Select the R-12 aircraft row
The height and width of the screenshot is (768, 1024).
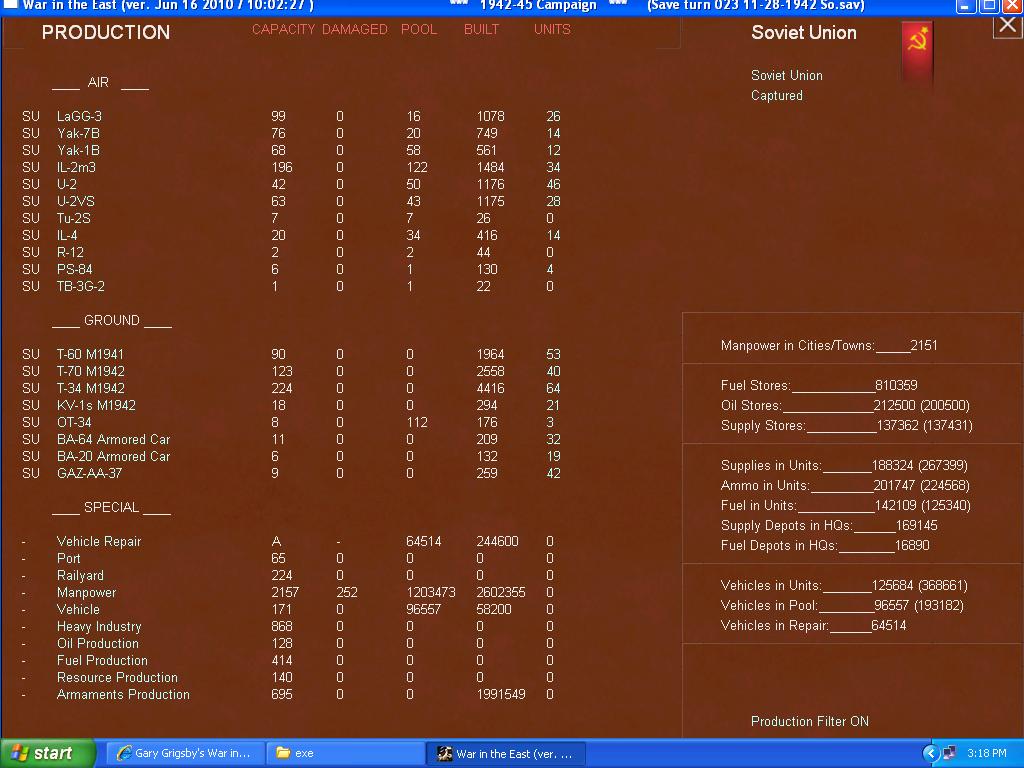pos(291,252)
